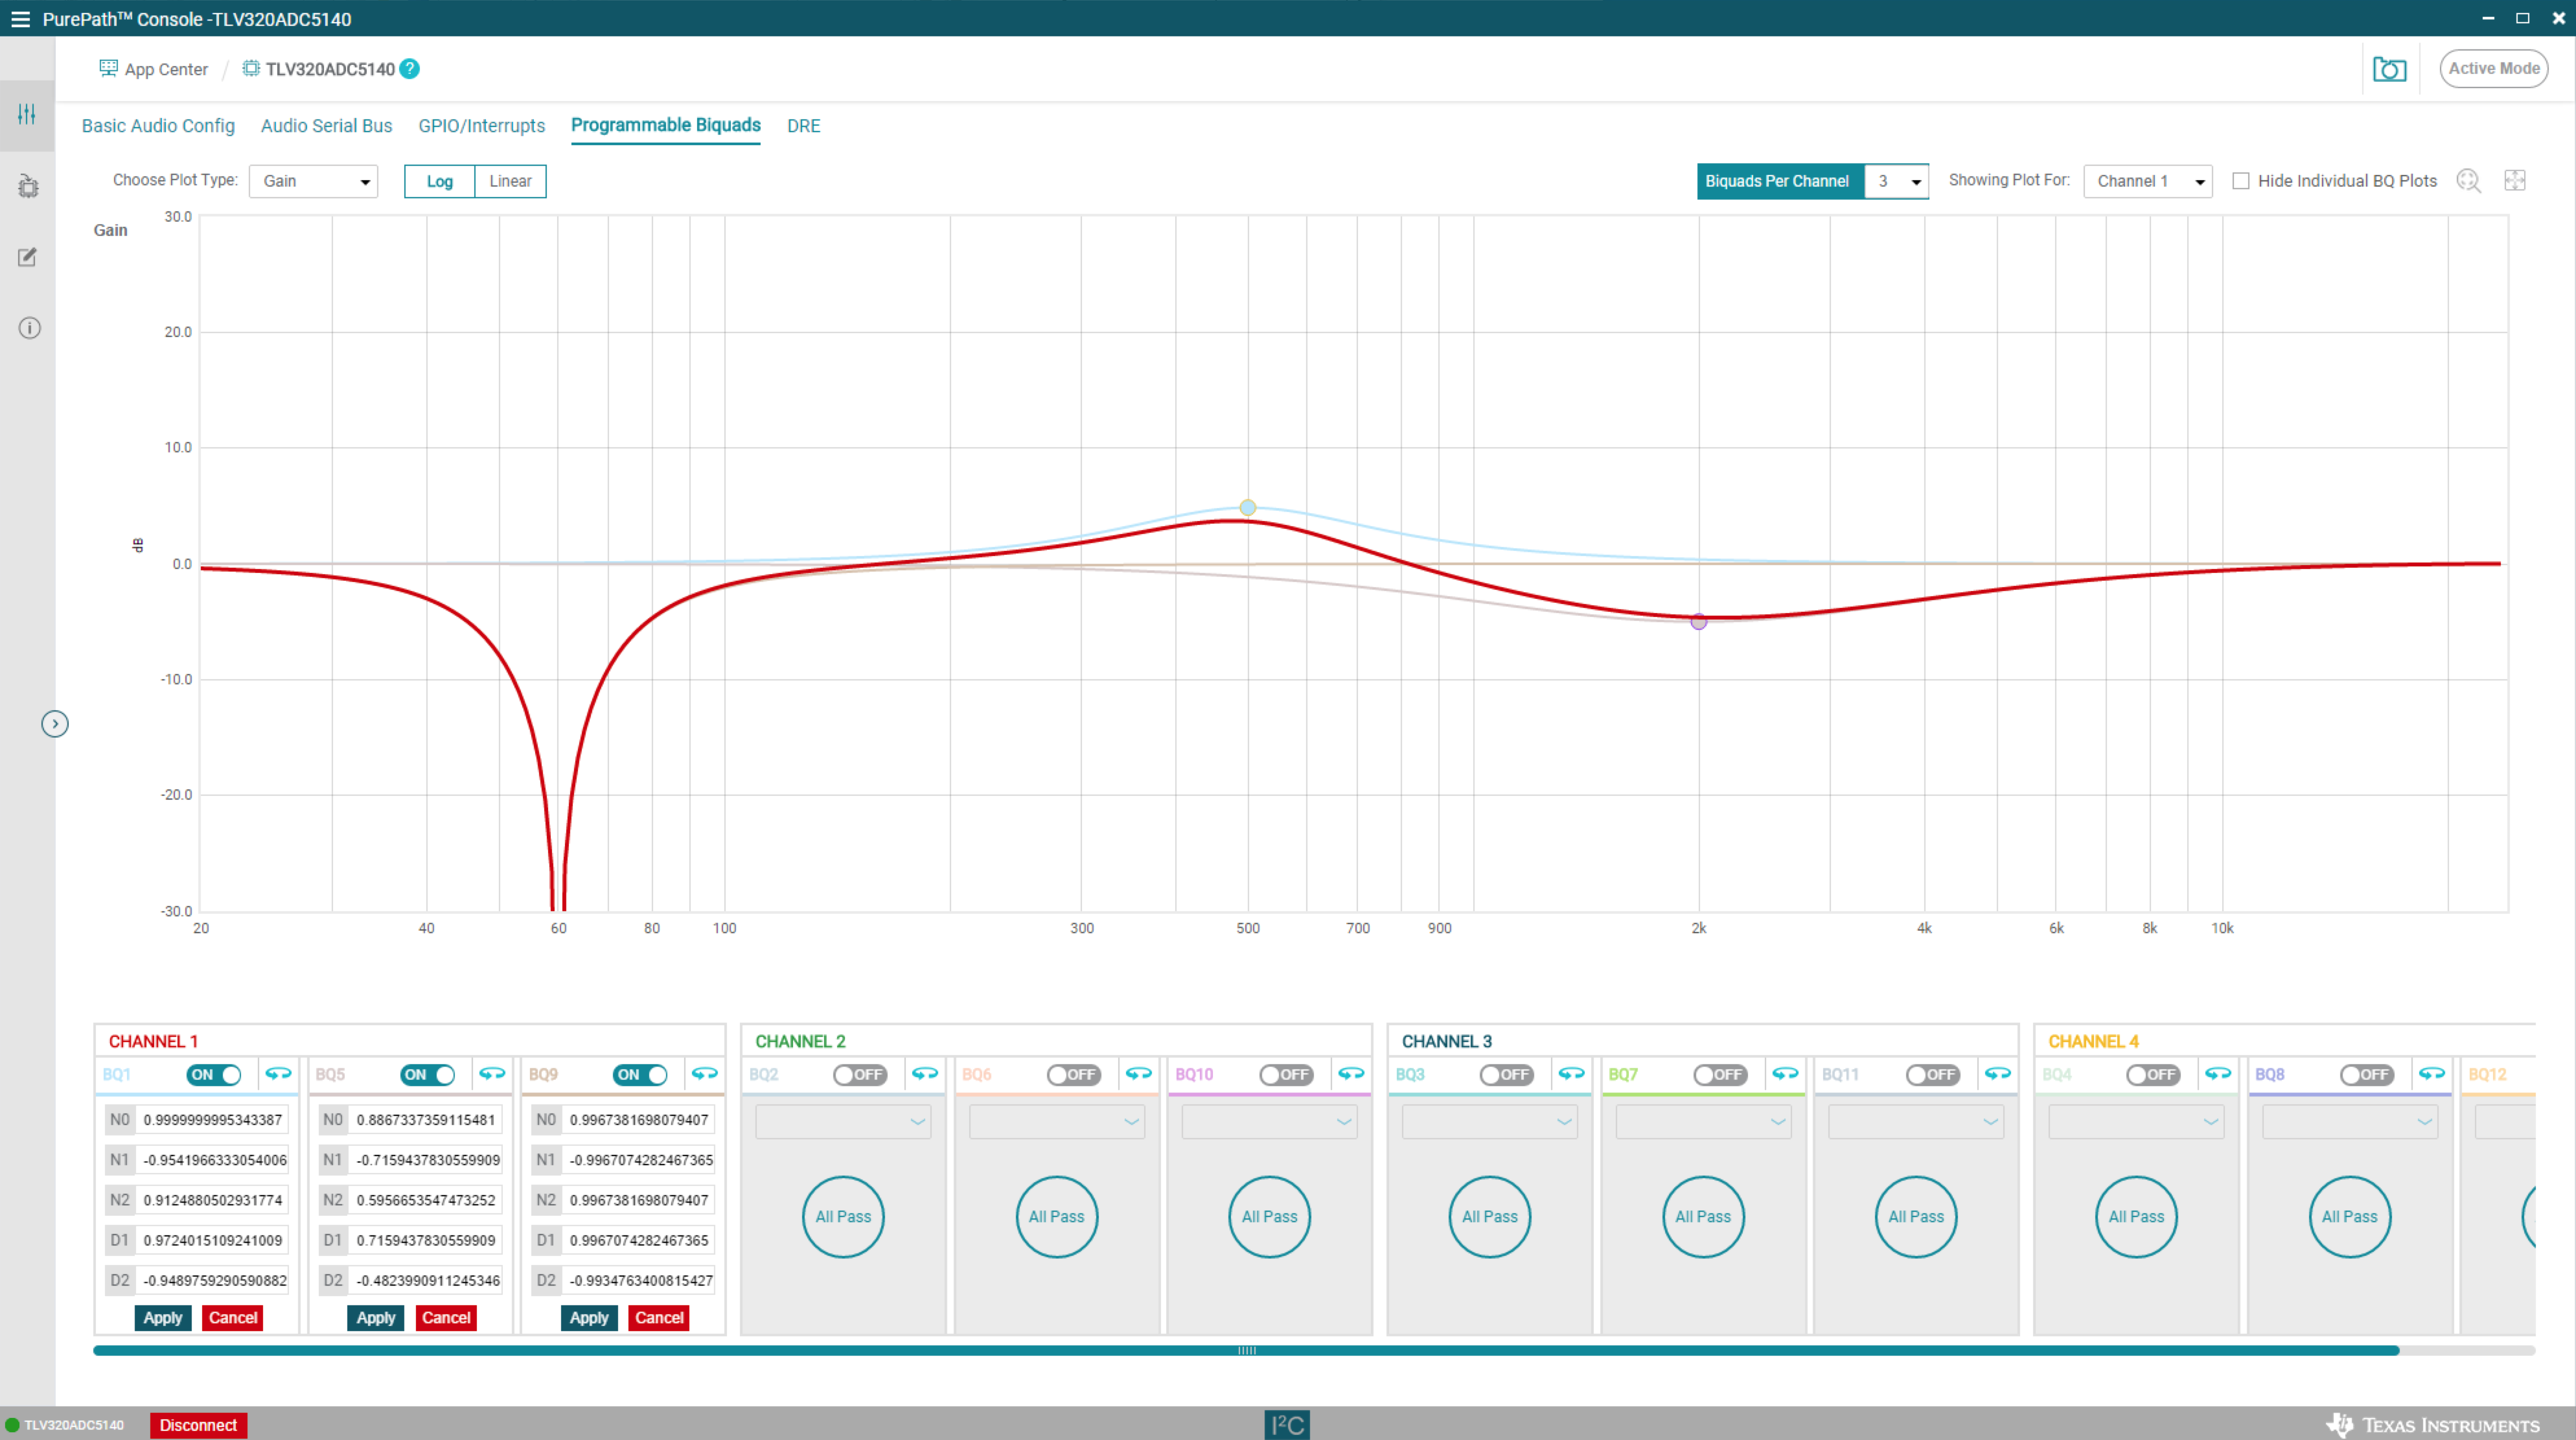2576x1440 pixels.
Task: Open the Biquads Per Channel dropdown
Action: pyautogui.click(x=1896, y=181)
